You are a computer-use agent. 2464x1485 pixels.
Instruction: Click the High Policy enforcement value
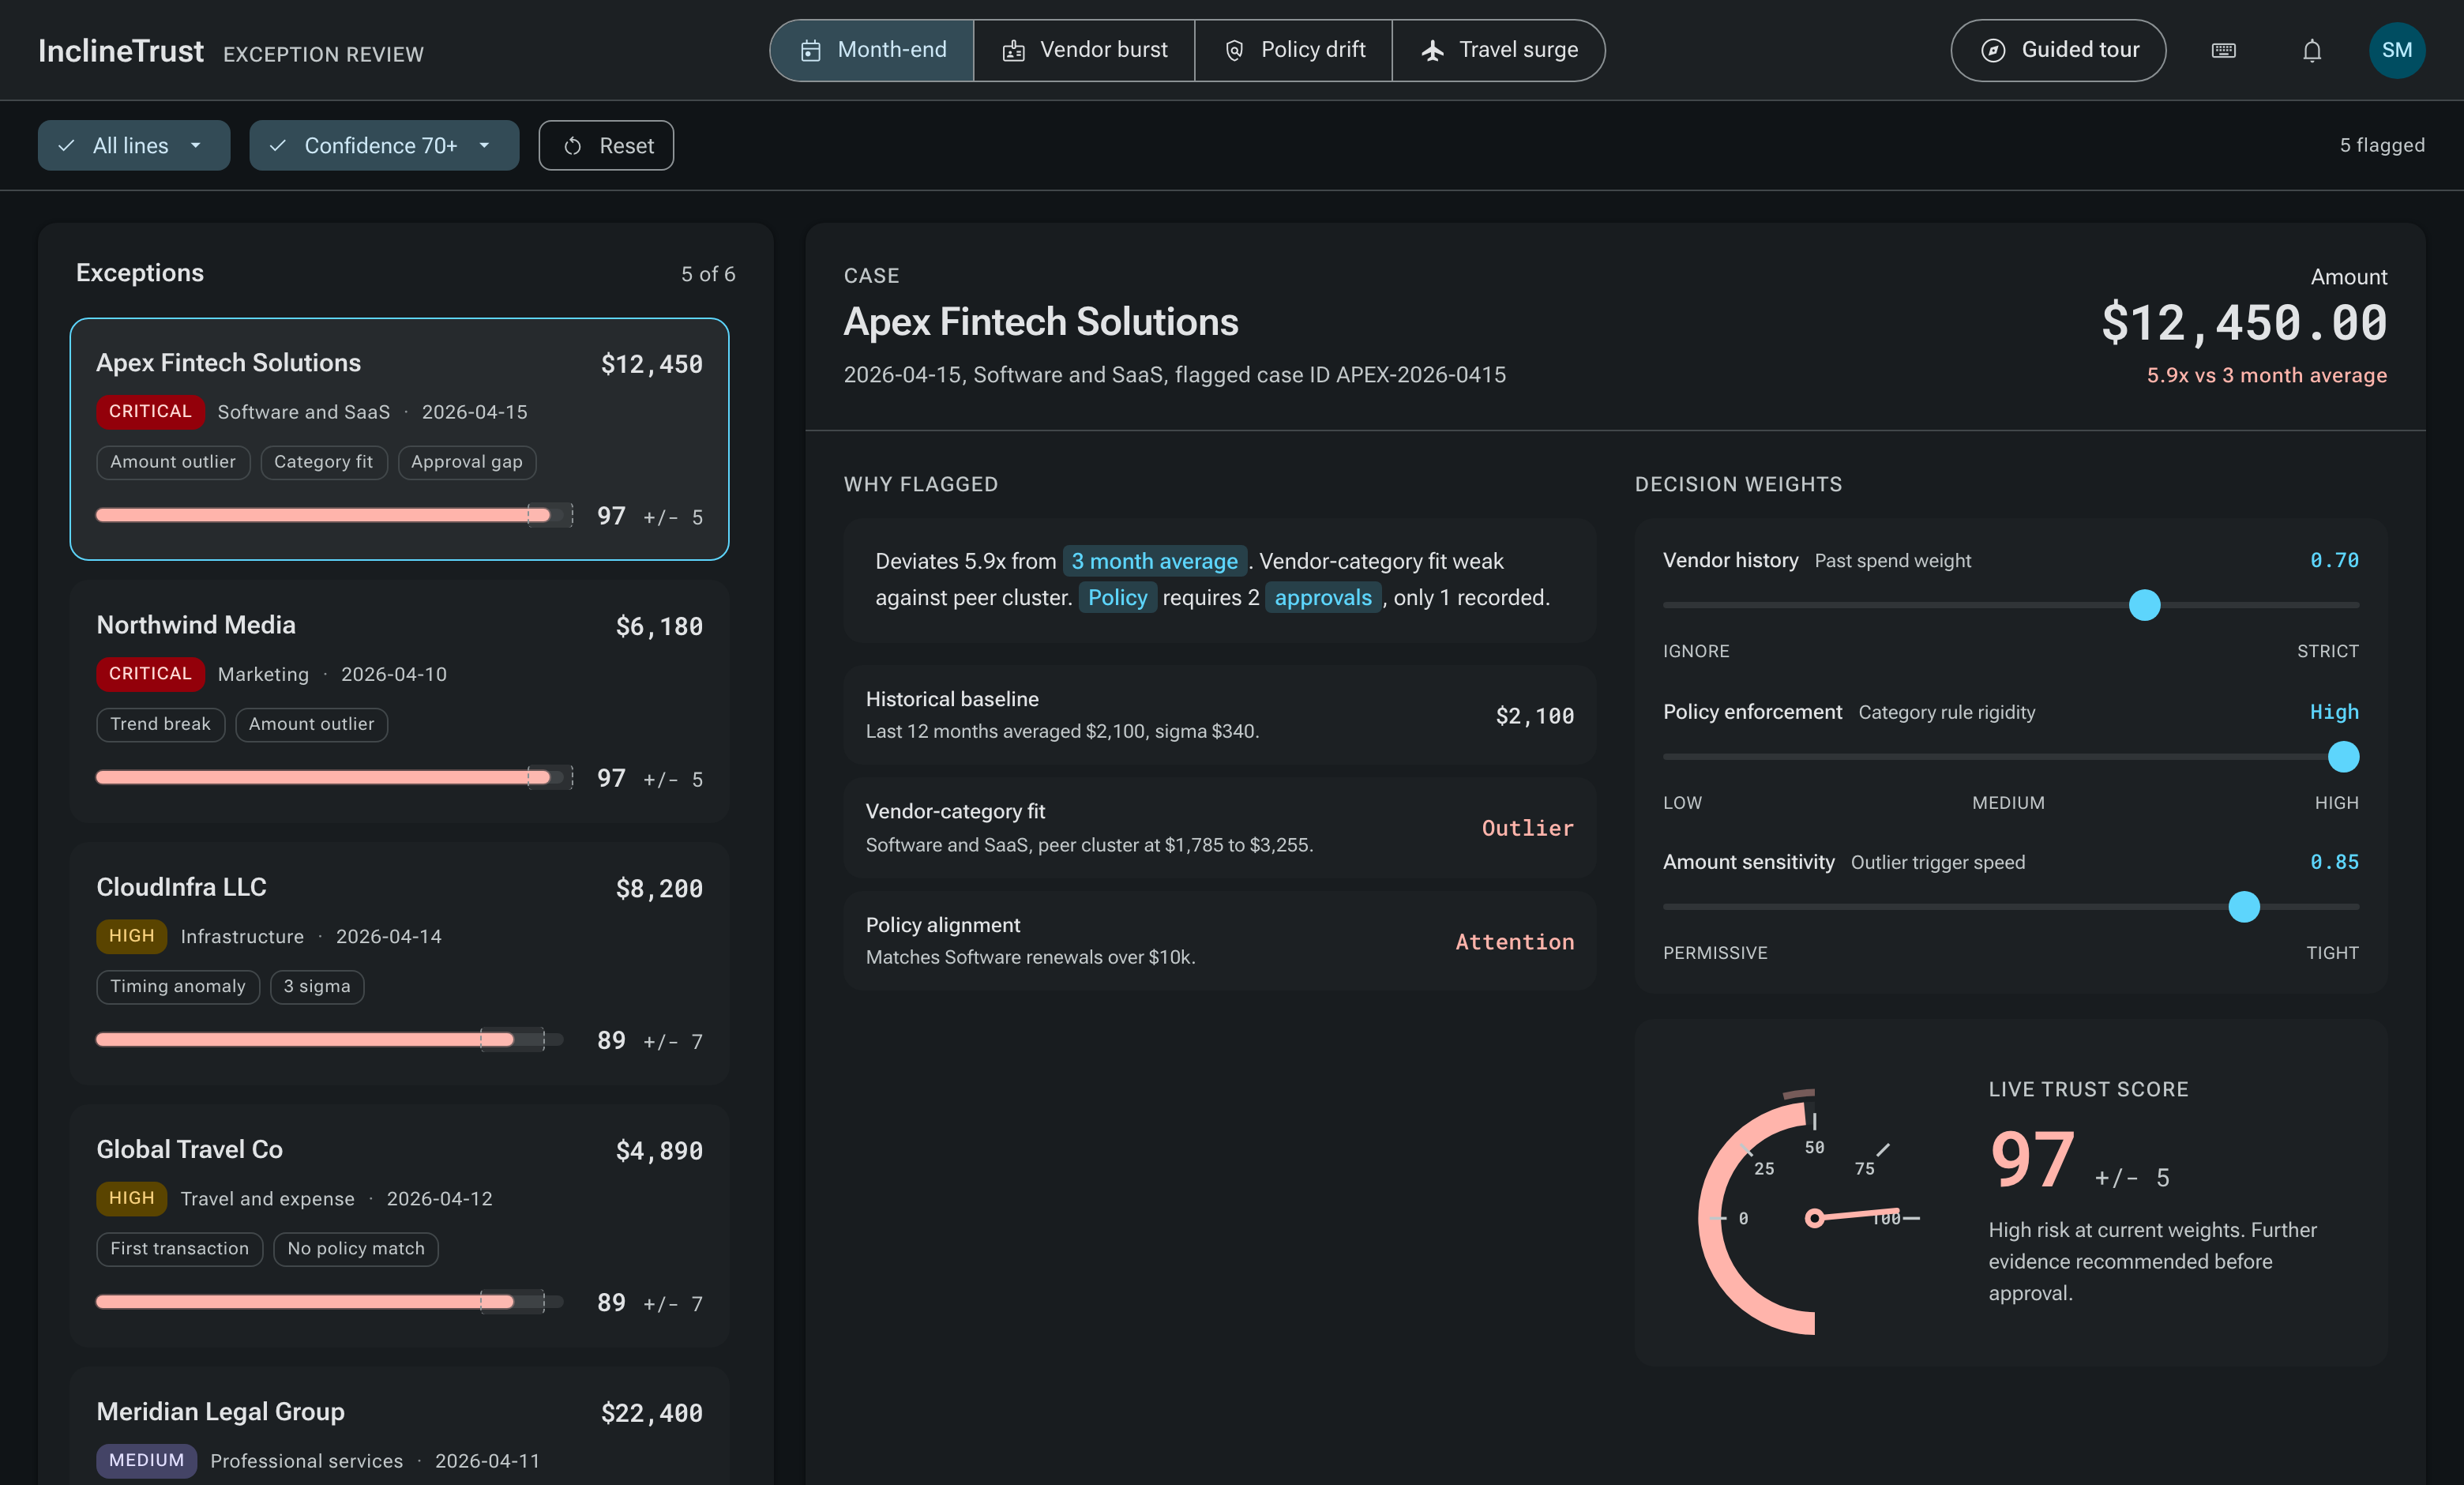tap(2334, 712)
